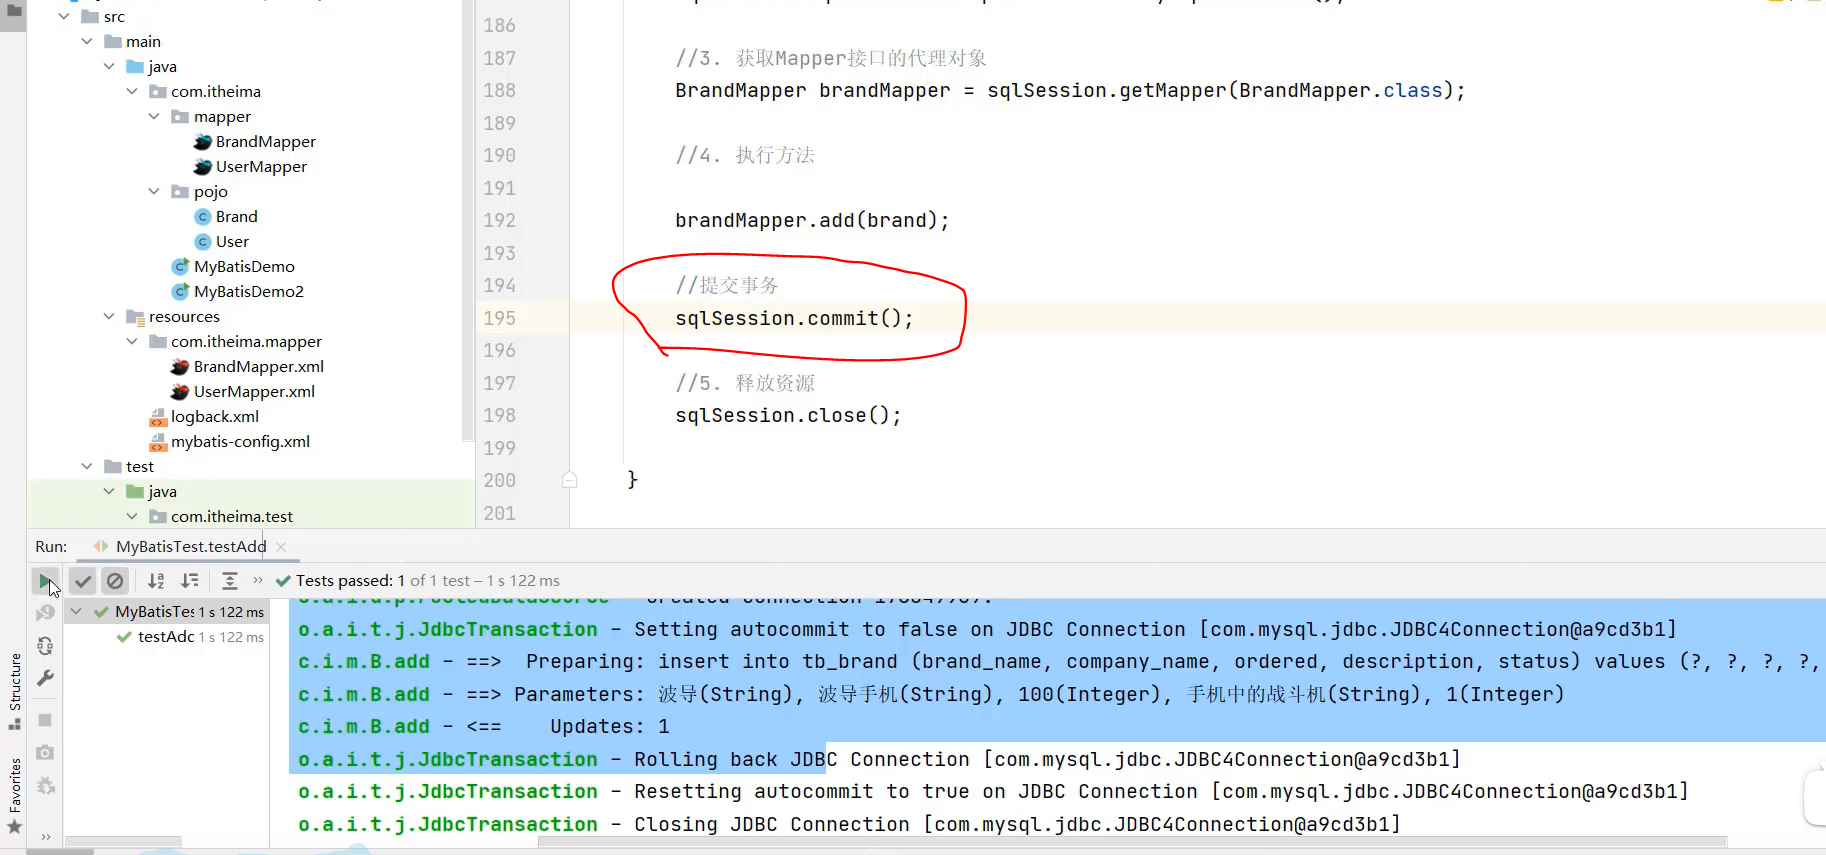
Task: Collapse the com.itheima.mapper resources folder
Action: pos(132,341)
